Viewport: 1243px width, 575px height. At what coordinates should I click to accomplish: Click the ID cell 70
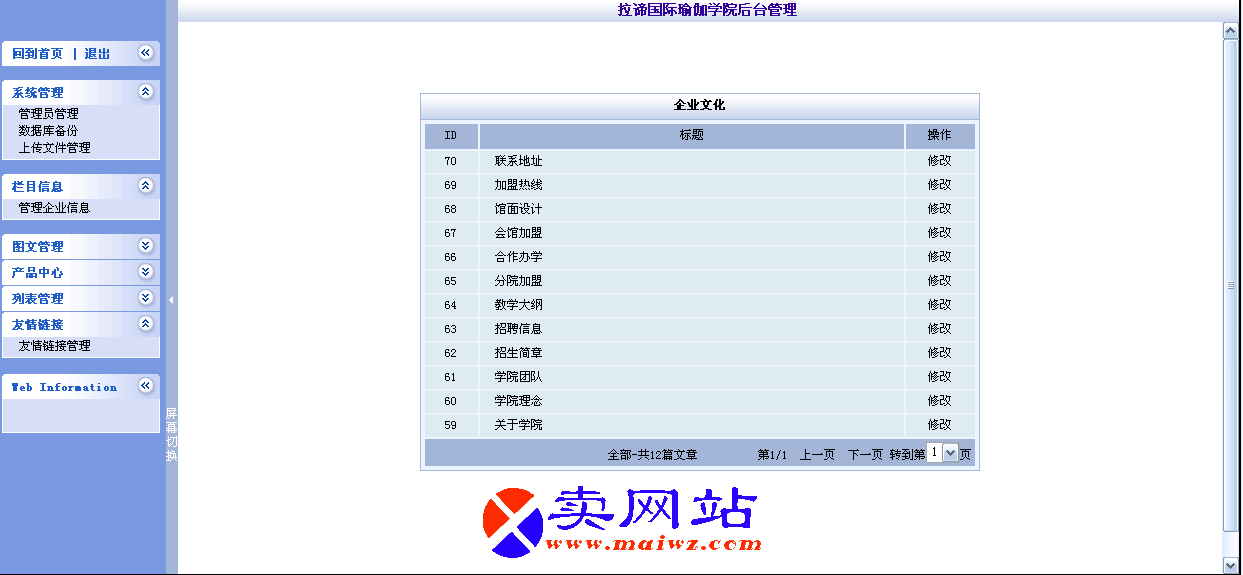pos(450,161)
